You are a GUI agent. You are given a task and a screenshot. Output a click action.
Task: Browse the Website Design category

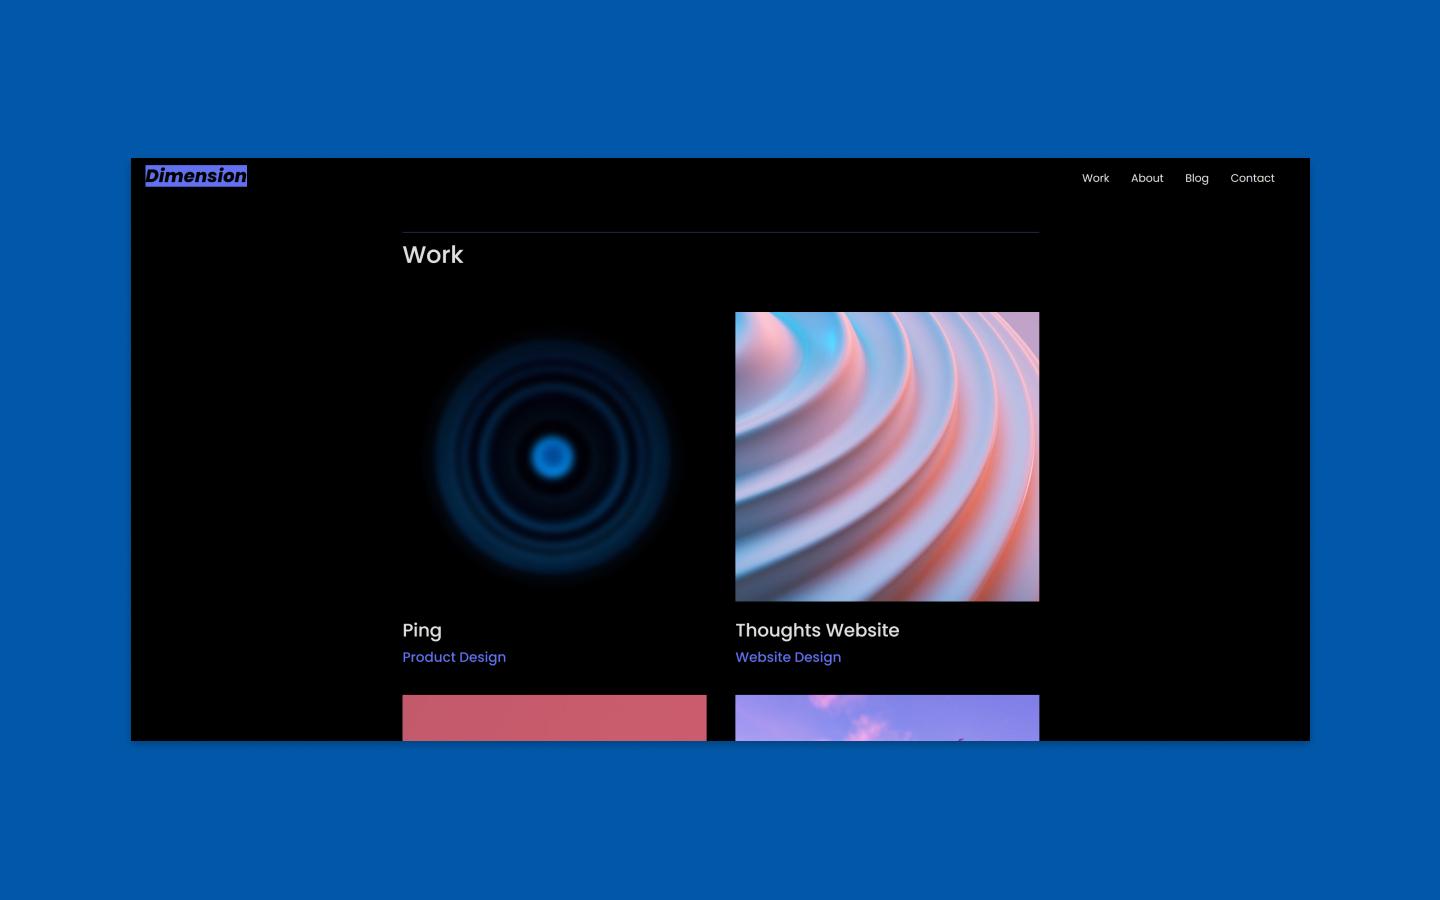[788, 657]
